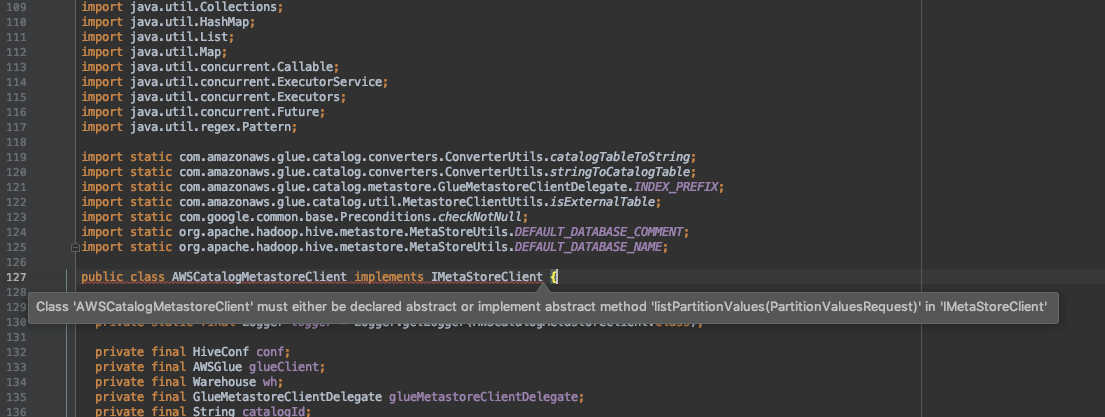The height and width of the screenshot is (417, 1105).
Task: Click the highlighted opening brace on line 127
Action: point(554,277)
